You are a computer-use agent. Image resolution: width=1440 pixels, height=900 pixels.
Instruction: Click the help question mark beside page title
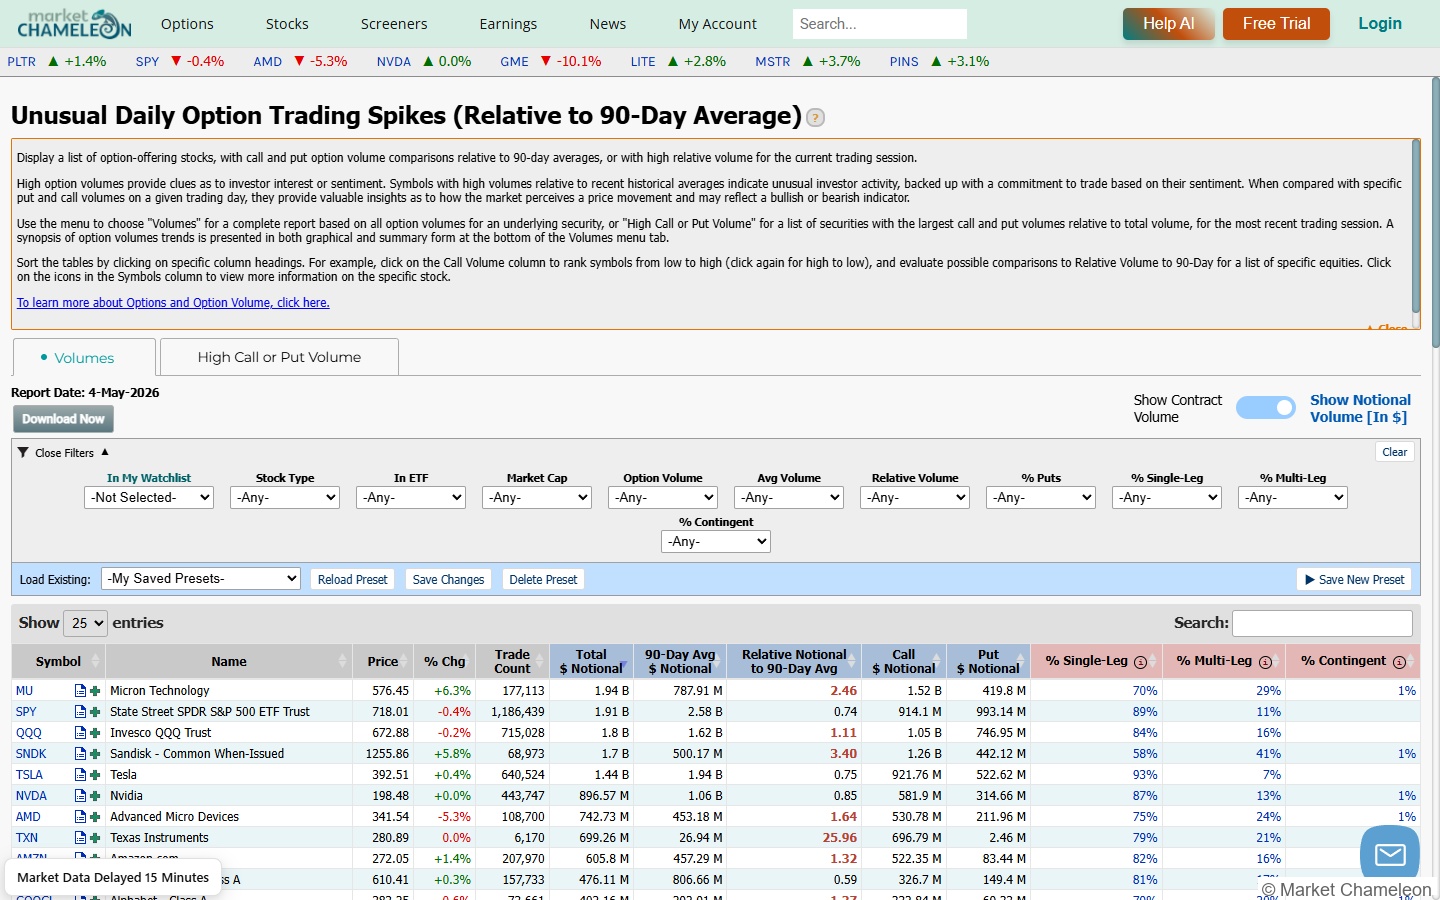pyautogui.click(x=816, y=118)
